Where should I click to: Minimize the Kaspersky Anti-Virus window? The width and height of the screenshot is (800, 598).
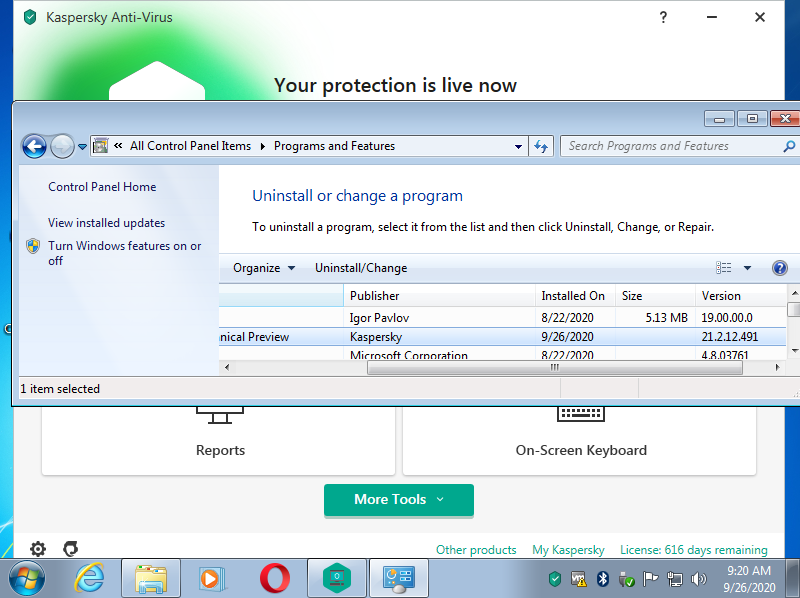(712, 17)
